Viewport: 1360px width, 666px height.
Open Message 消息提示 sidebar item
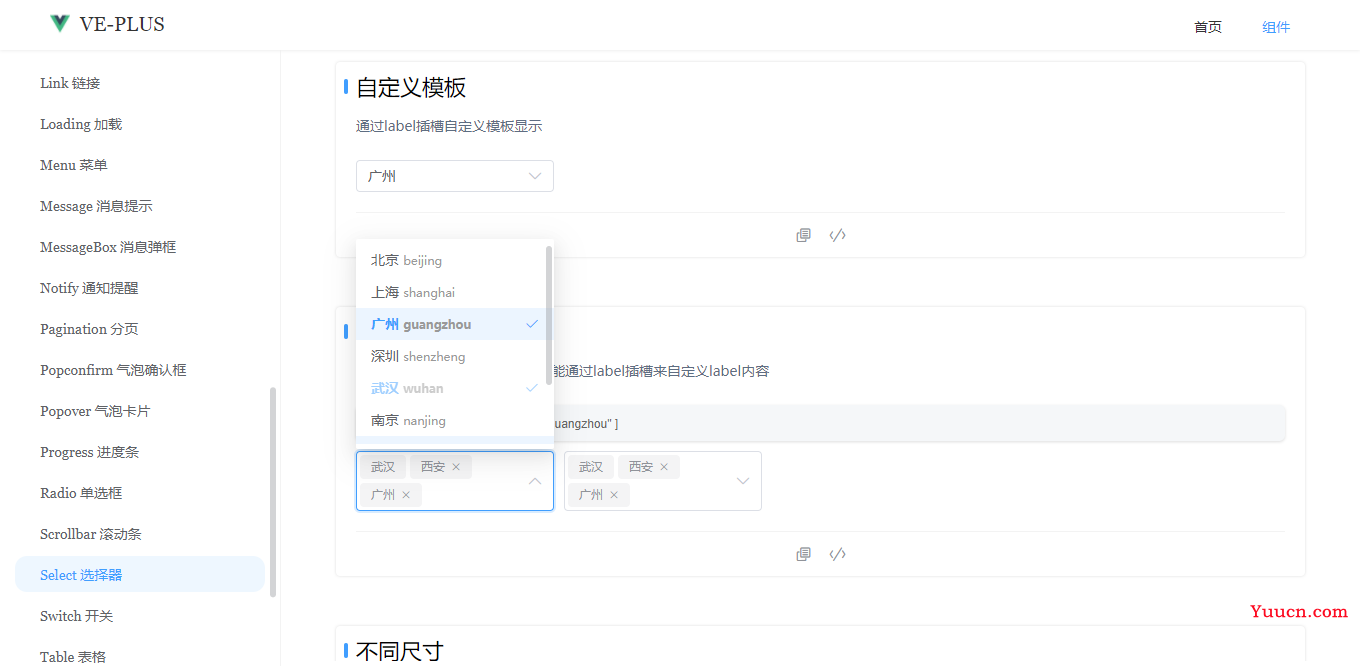point(140,206)
